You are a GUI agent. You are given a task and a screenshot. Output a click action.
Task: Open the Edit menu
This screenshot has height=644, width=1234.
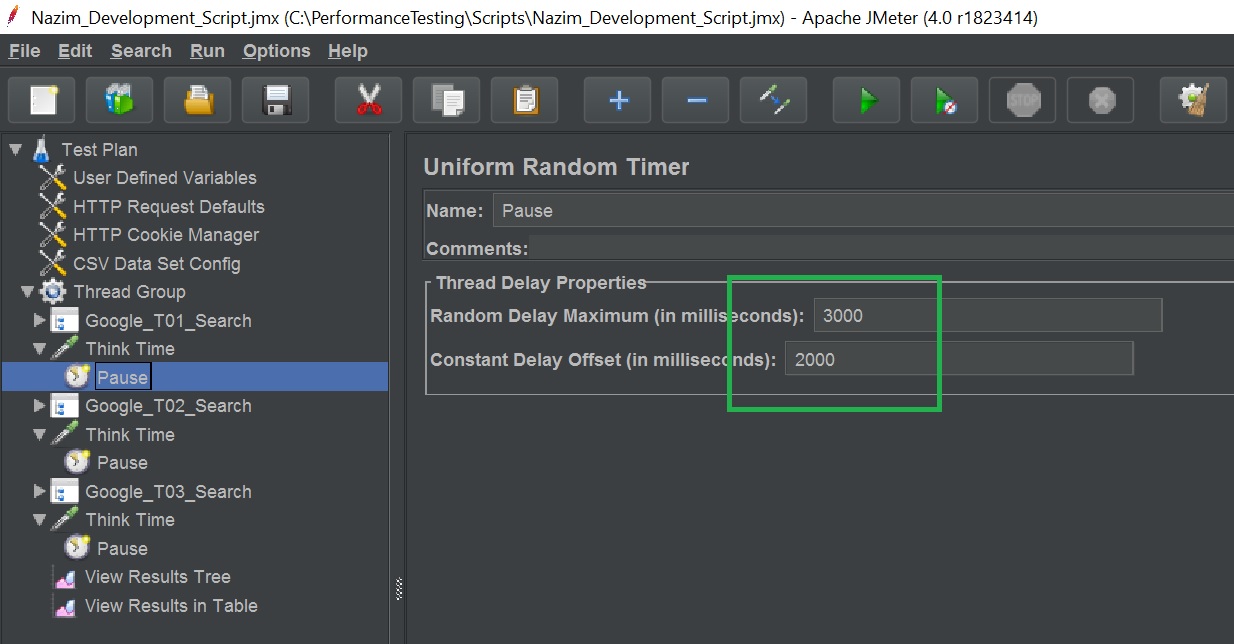point(75,51)
